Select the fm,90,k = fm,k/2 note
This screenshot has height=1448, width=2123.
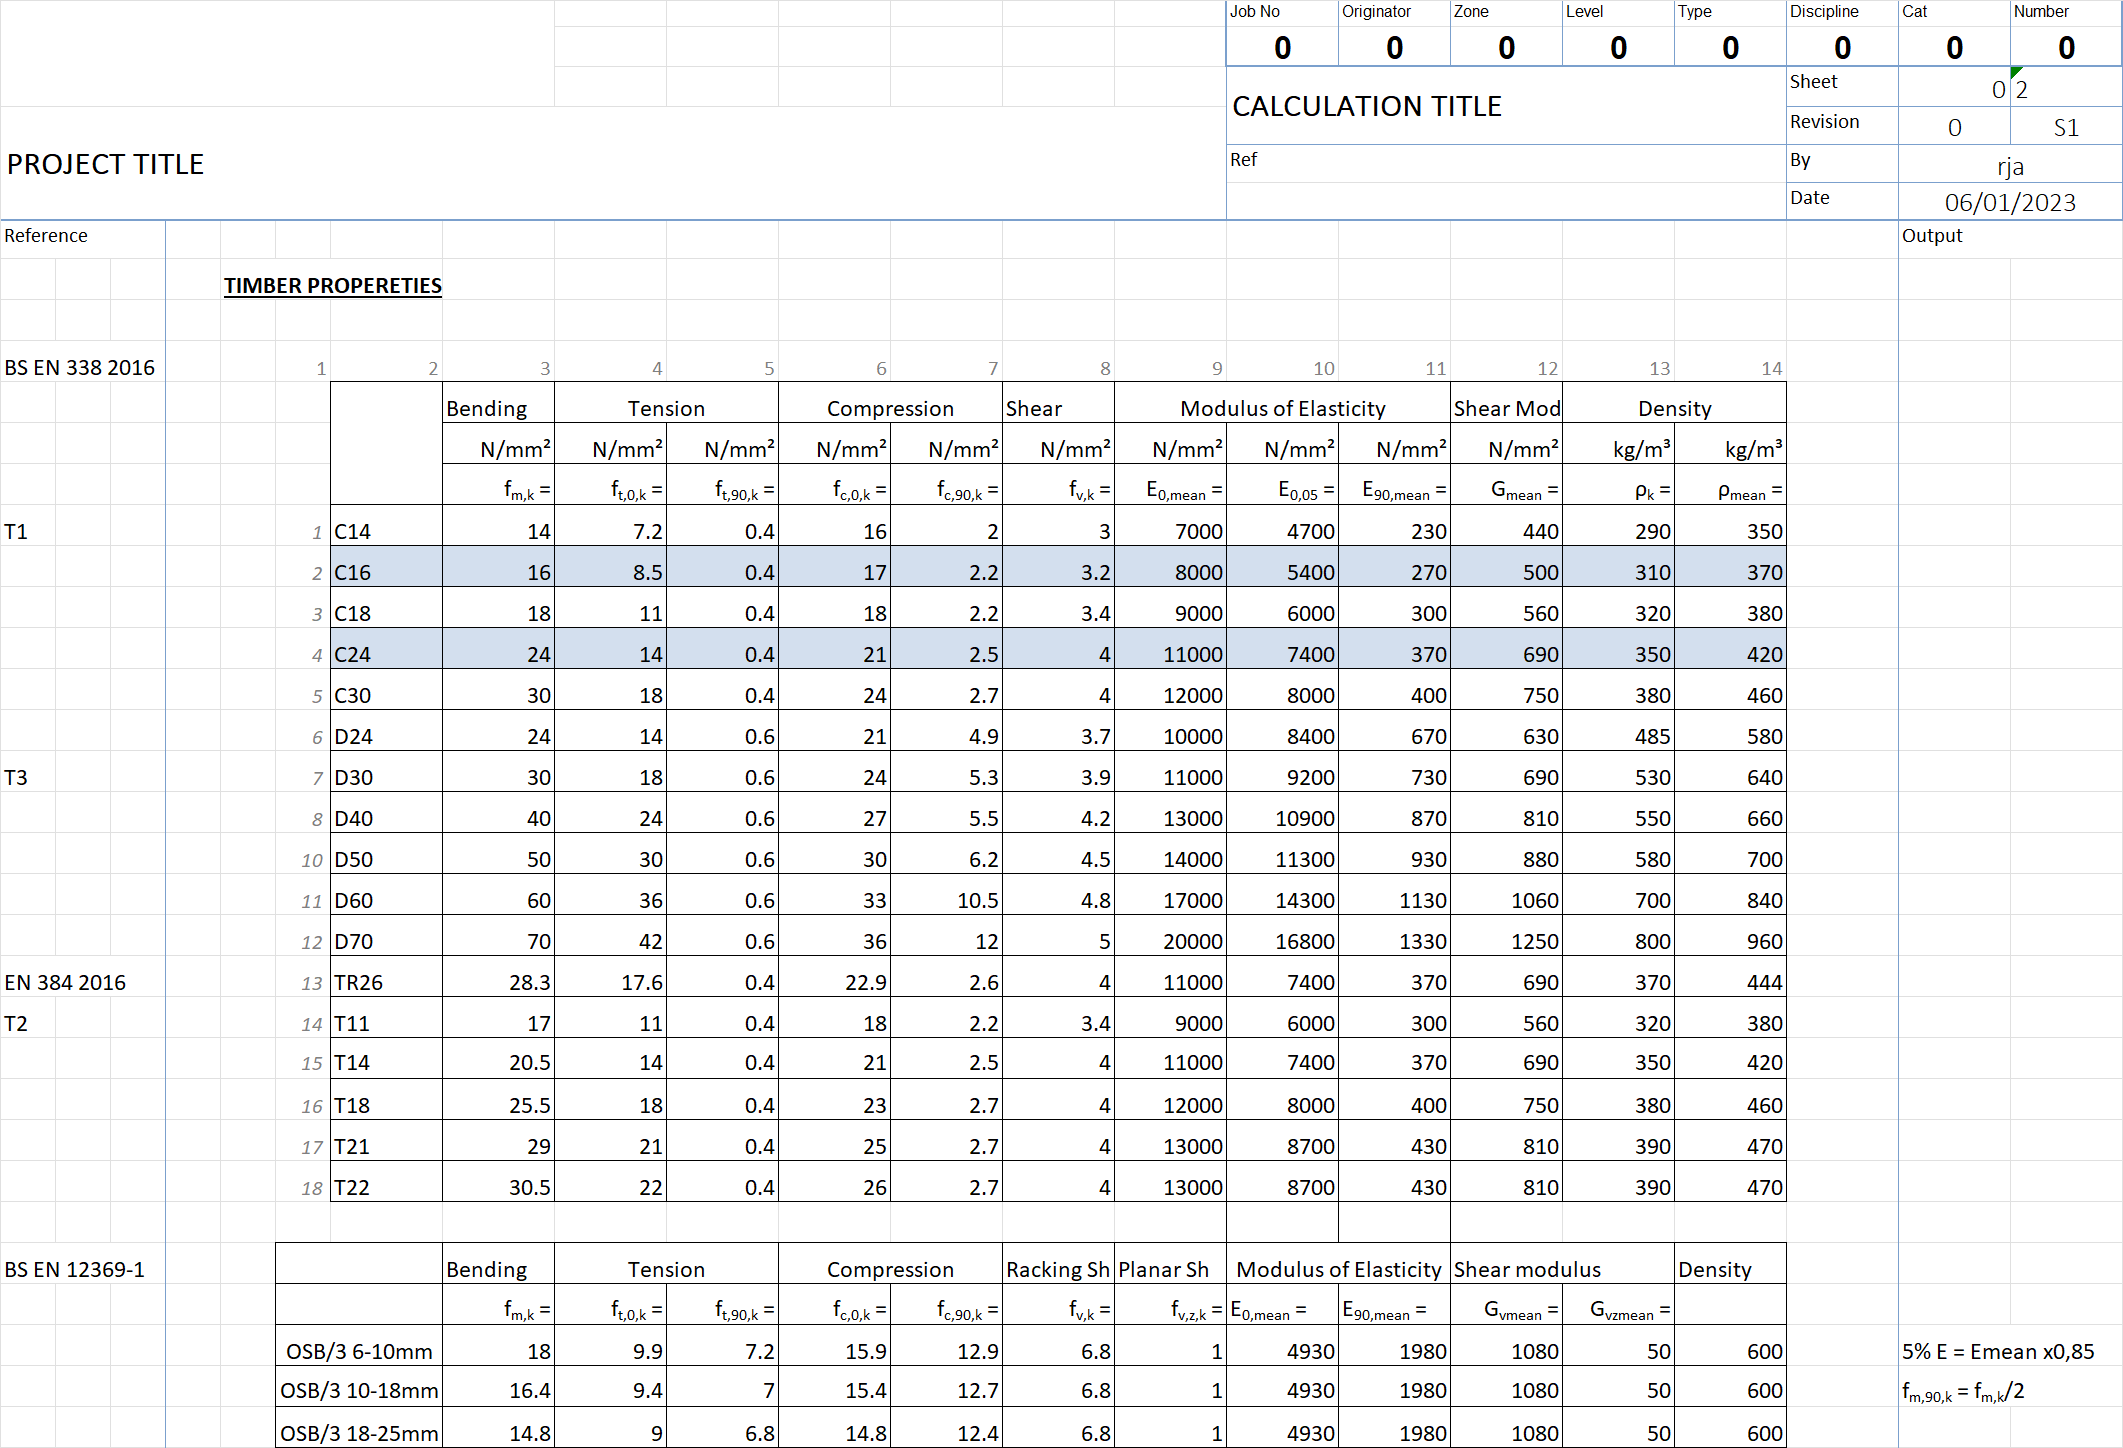click(x=1963, y=1392)
